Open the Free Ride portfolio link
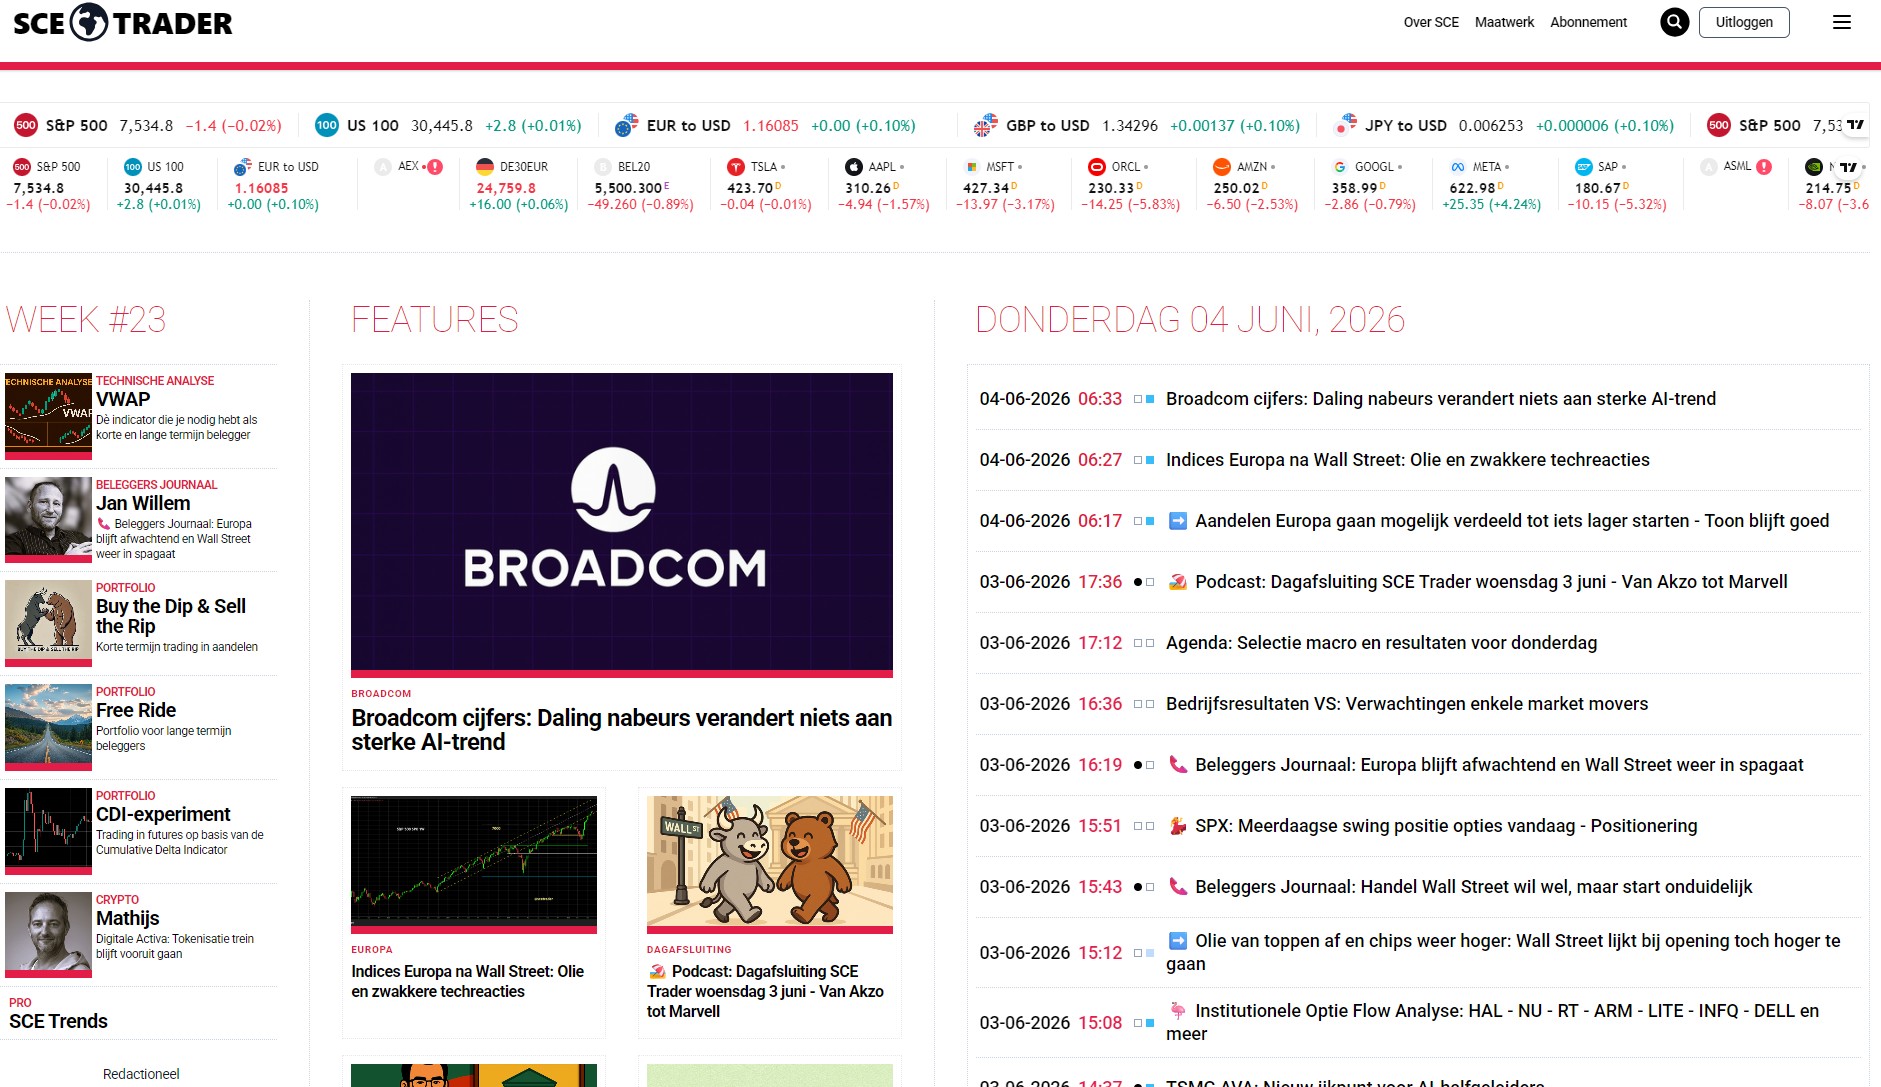 [136, 710]
